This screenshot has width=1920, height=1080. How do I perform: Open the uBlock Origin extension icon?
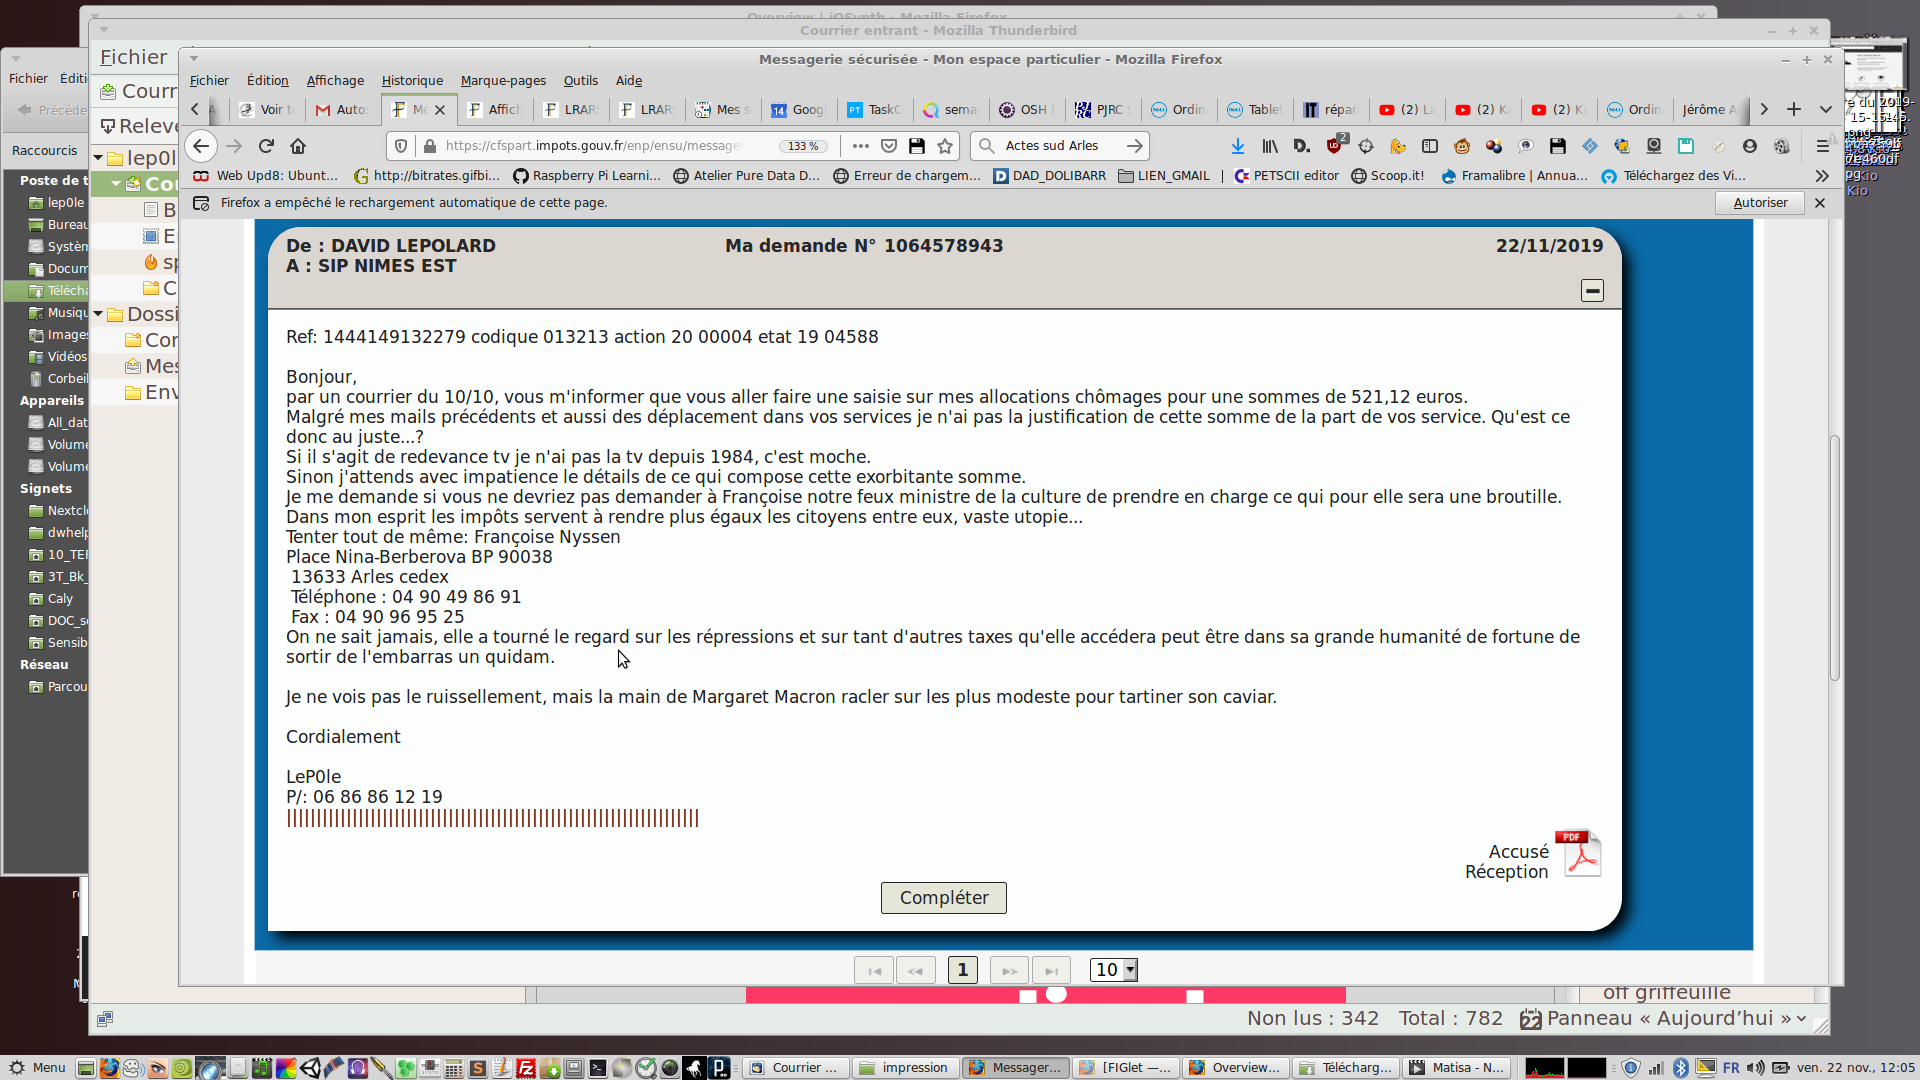point(1334,146)
